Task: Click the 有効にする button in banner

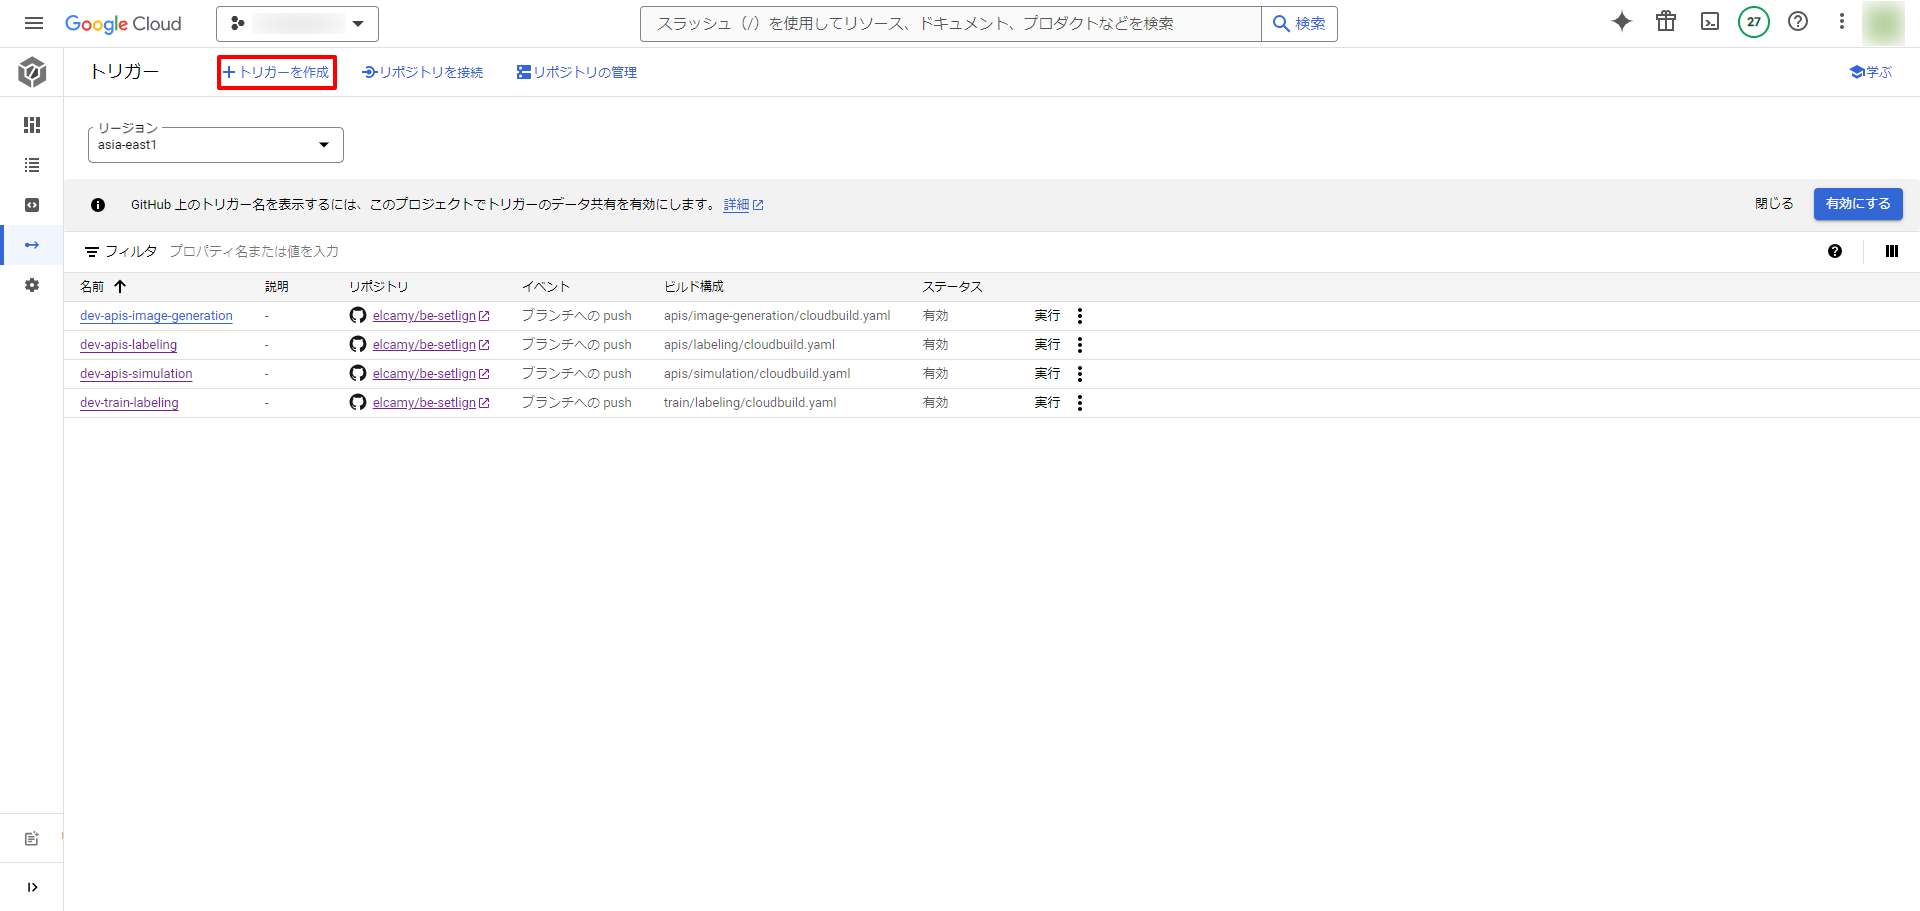Action: (1857, 204)
